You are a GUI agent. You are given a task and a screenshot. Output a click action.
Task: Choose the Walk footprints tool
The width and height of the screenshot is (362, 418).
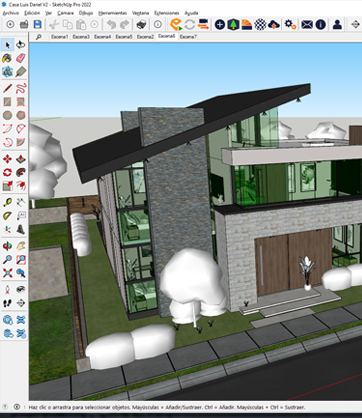pyautogui.click(x=8, y=303)
